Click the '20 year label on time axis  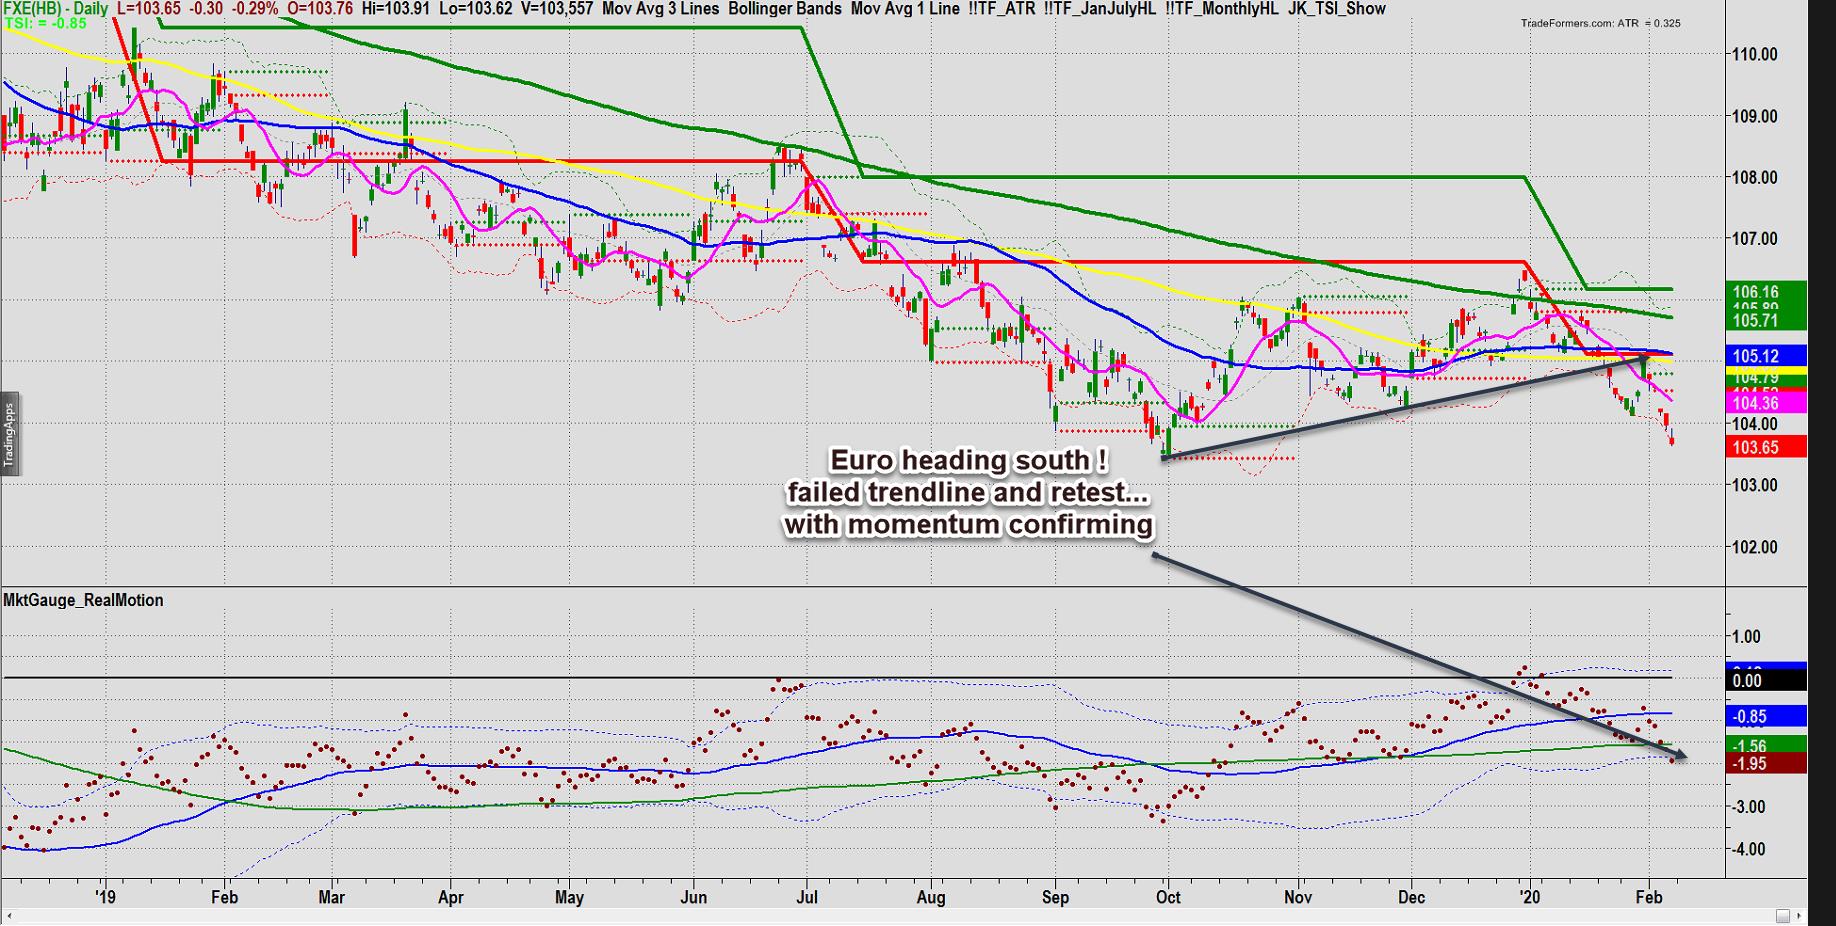coord(1528,897)
